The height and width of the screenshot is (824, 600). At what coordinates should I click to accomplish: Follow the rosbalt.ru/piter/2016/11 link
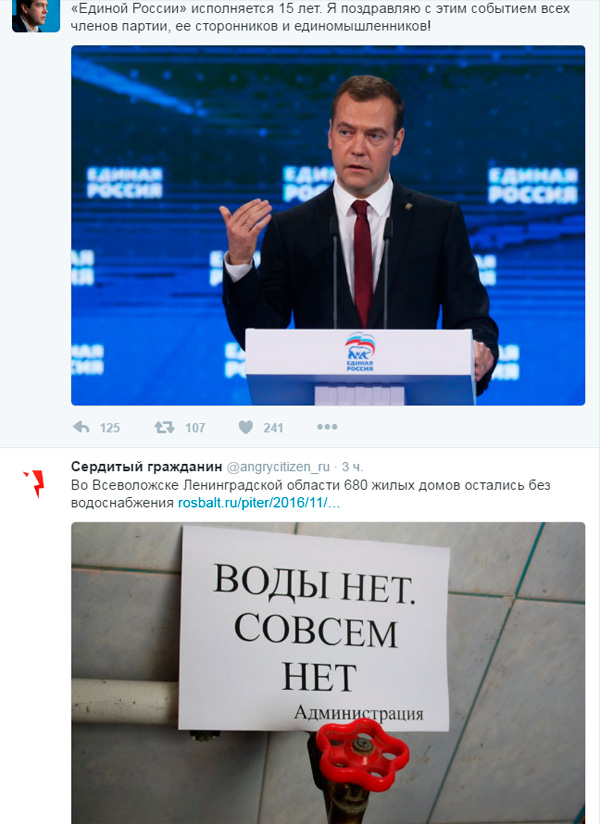click(x=259, y=503)
